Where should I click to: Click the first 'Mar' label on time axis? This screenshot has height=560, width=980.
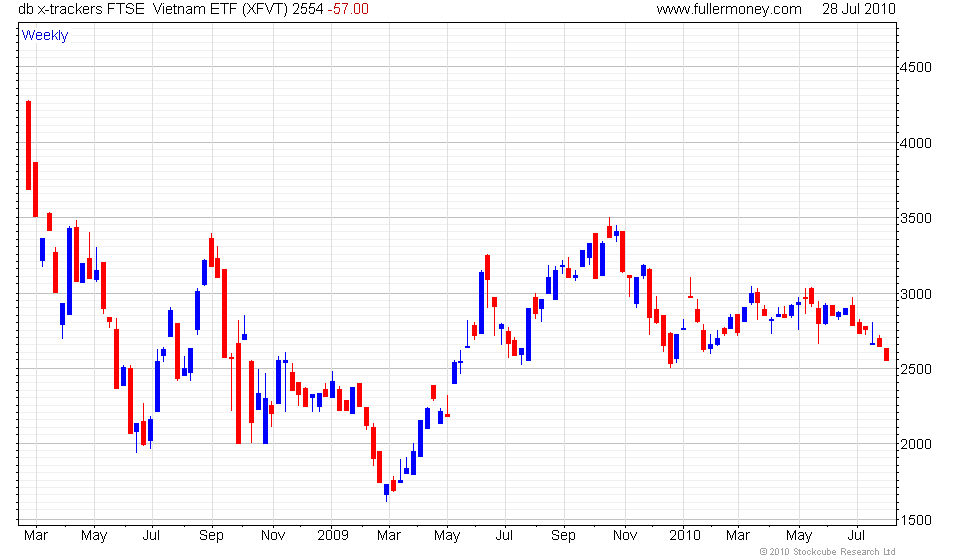point(36,536)
